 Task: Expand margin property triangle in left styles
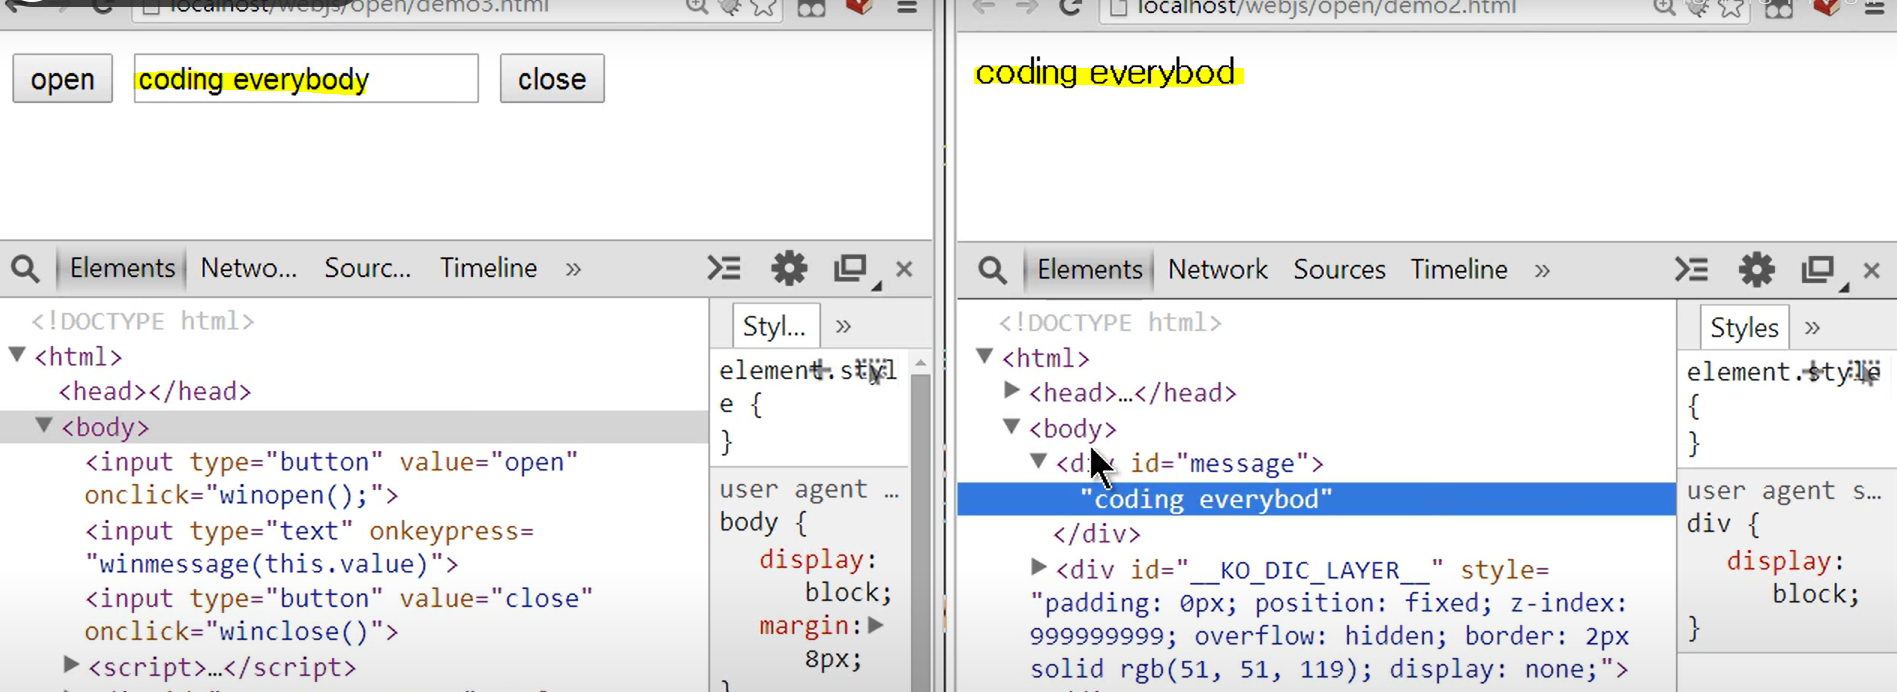pos(877,625)
